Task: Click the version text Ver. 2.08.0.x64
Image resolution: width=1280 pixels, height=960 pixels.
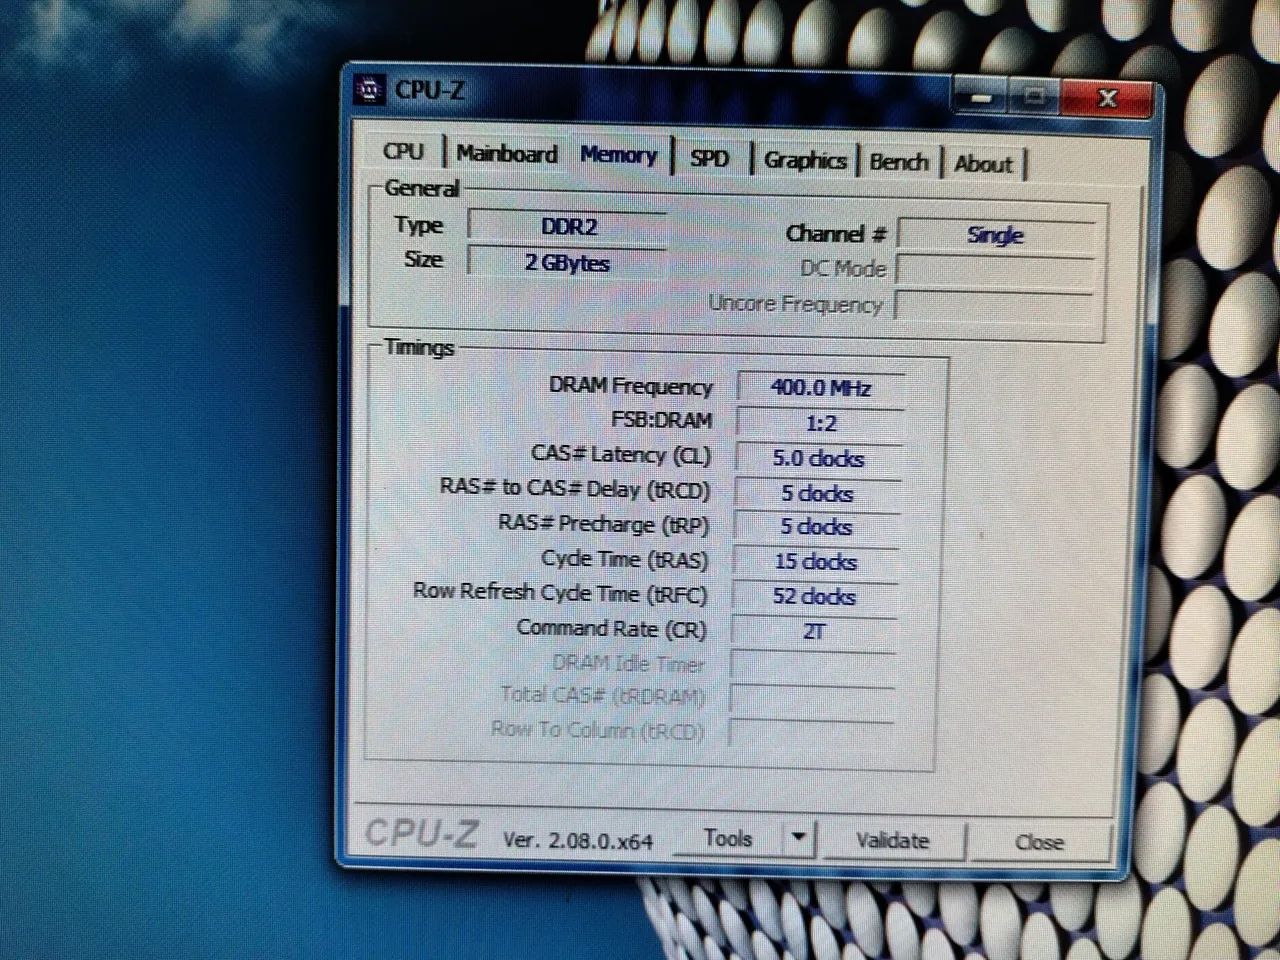Action: coord(578,841)
